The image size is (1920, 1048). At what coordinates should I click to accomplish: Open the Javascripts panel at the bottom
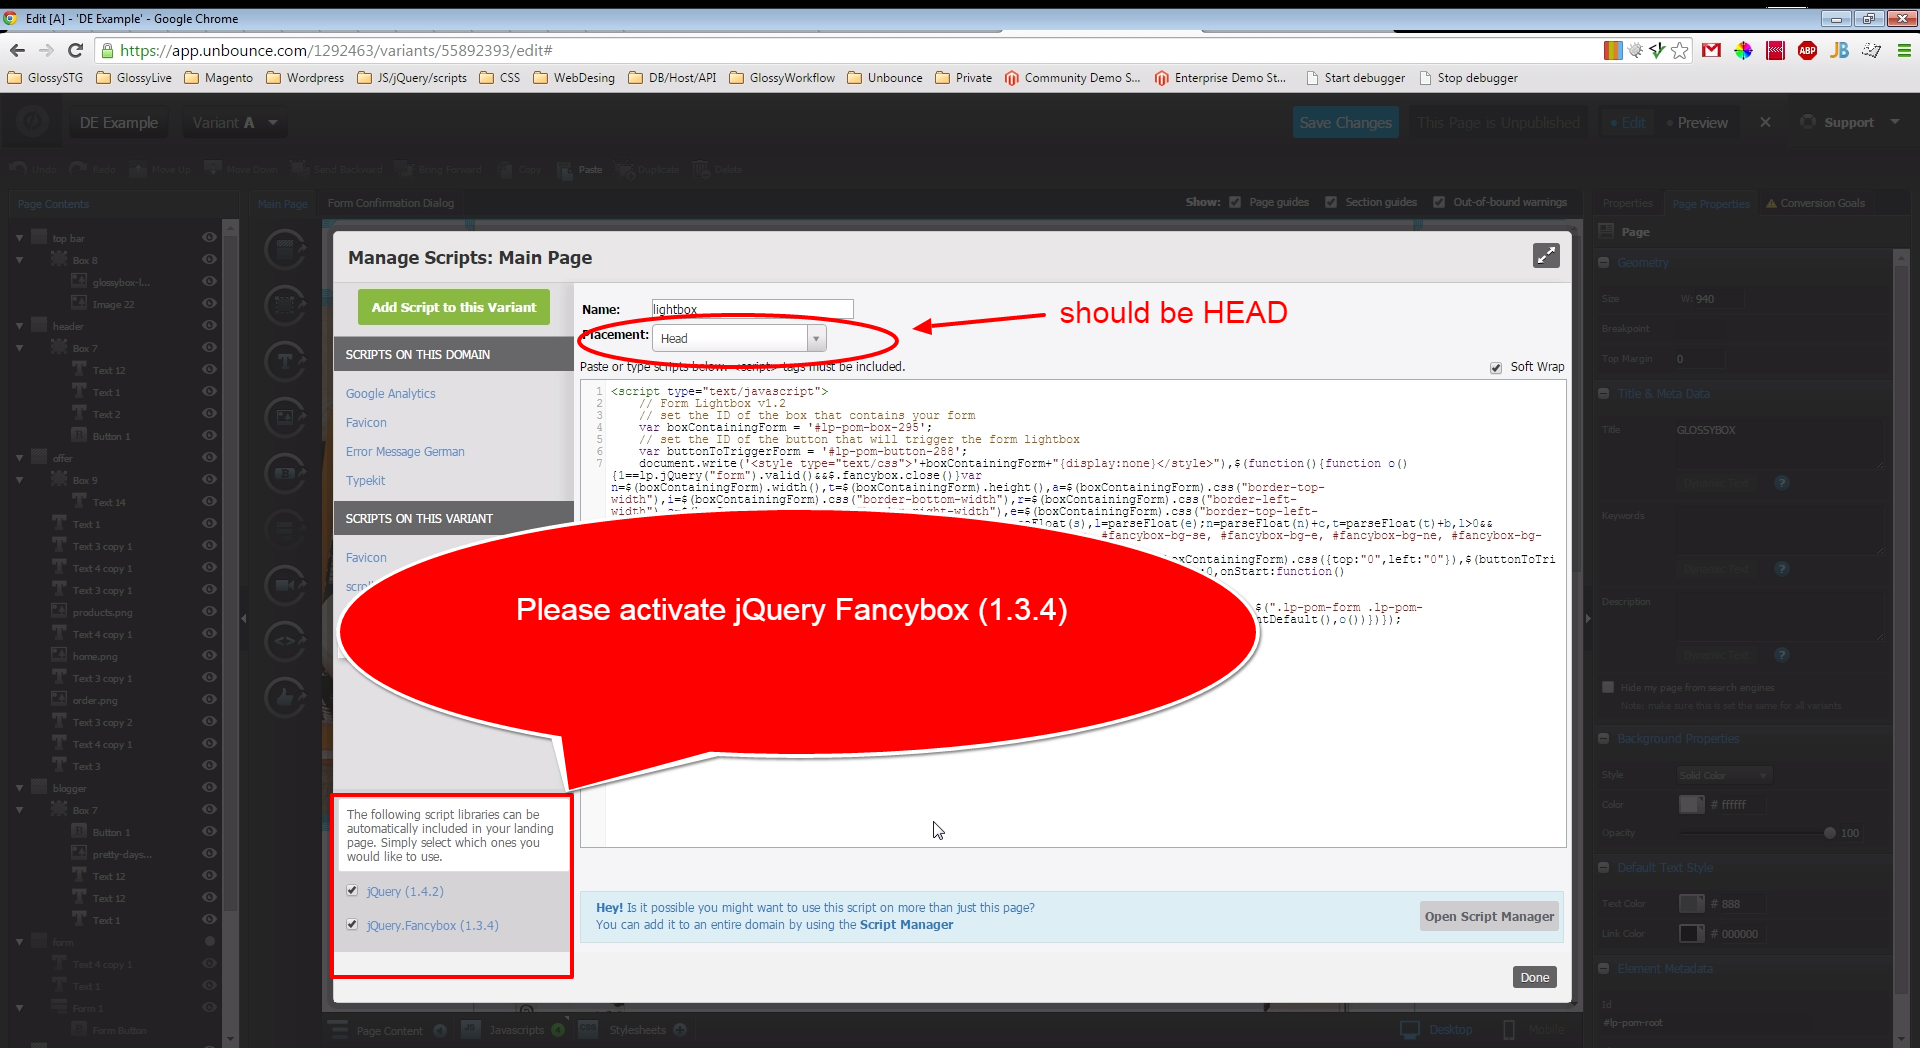pos(515,1029)
